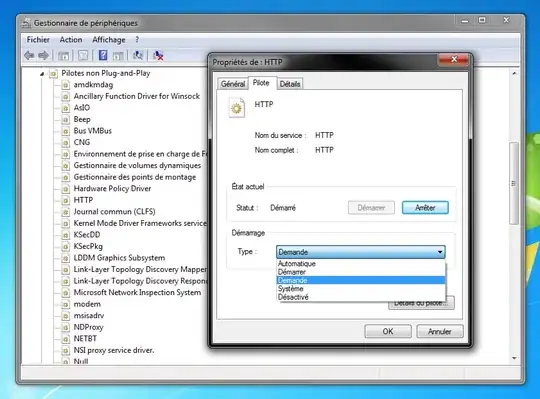
Task: Click the Arrêter button
Action: pos(425,208)
